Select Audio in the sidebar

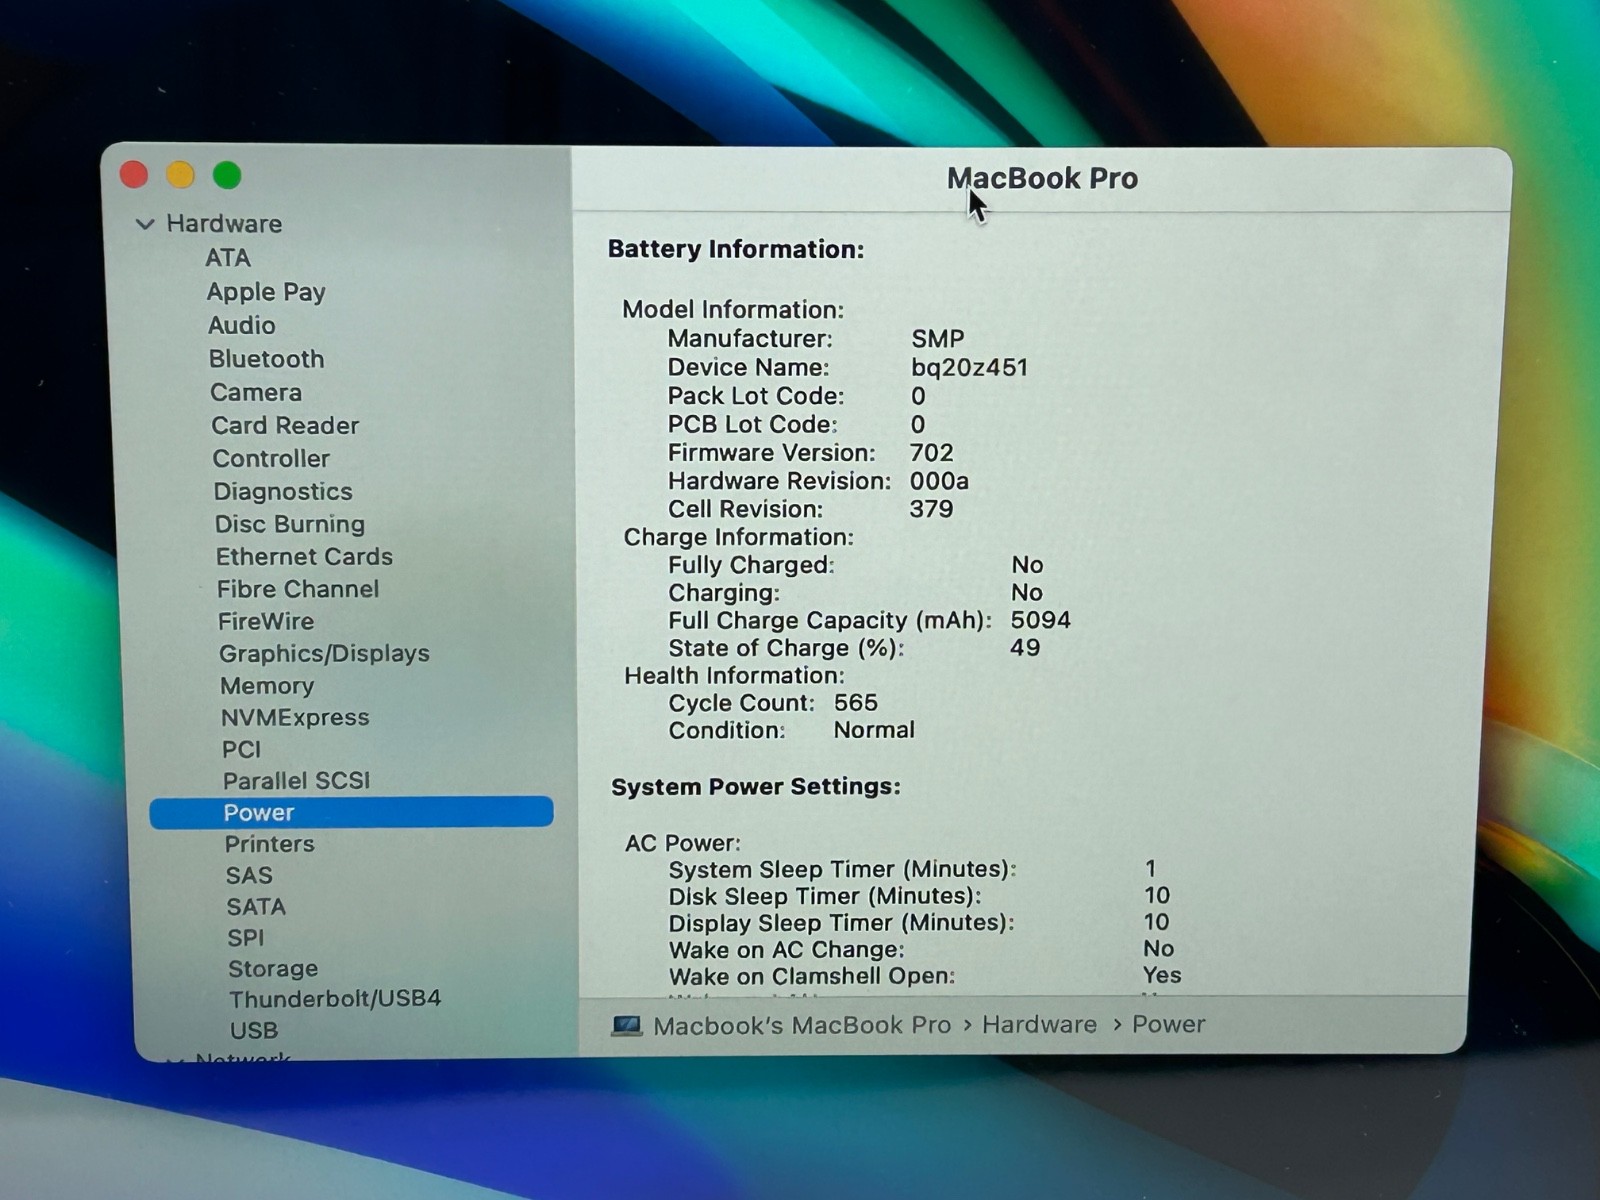[242, 325]
